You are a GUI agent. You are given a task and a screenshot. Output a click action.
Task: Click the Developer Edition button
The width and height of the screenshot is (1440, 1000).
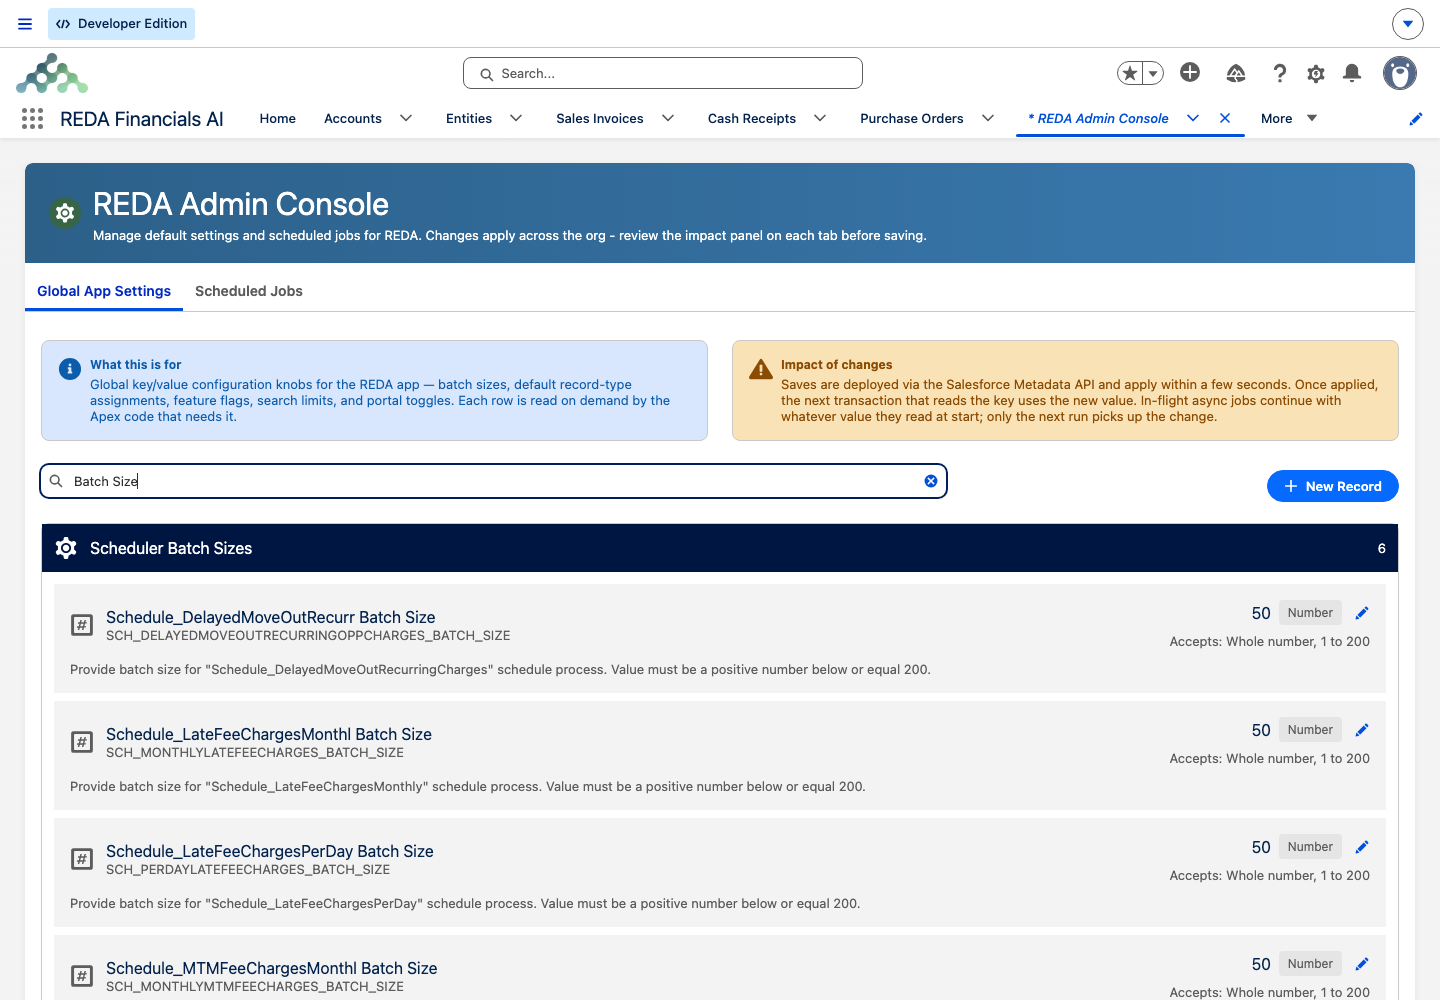pos(121,24)
